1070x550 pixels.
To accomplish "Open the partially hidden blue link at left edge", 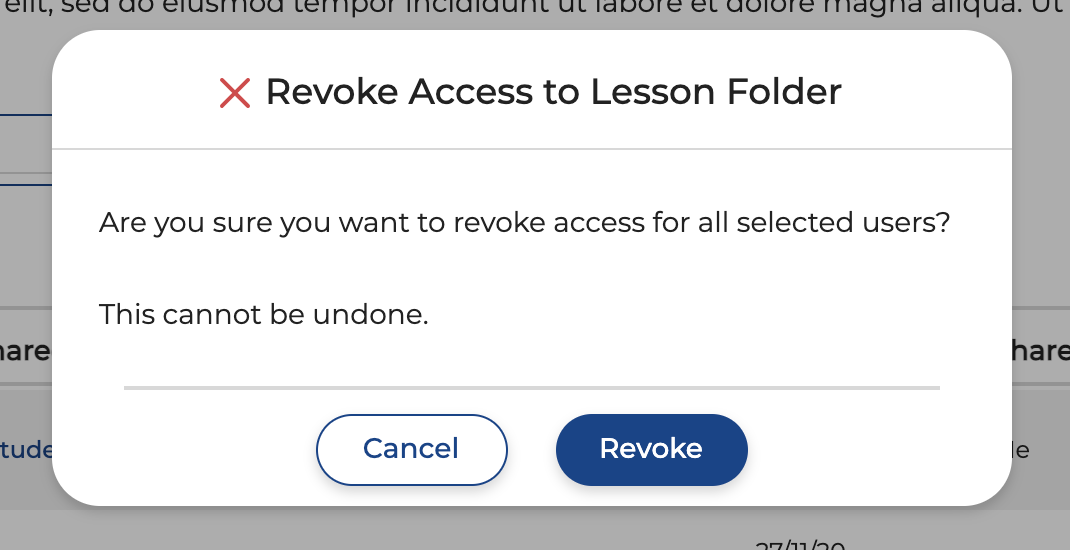I will tap(27, 450).
